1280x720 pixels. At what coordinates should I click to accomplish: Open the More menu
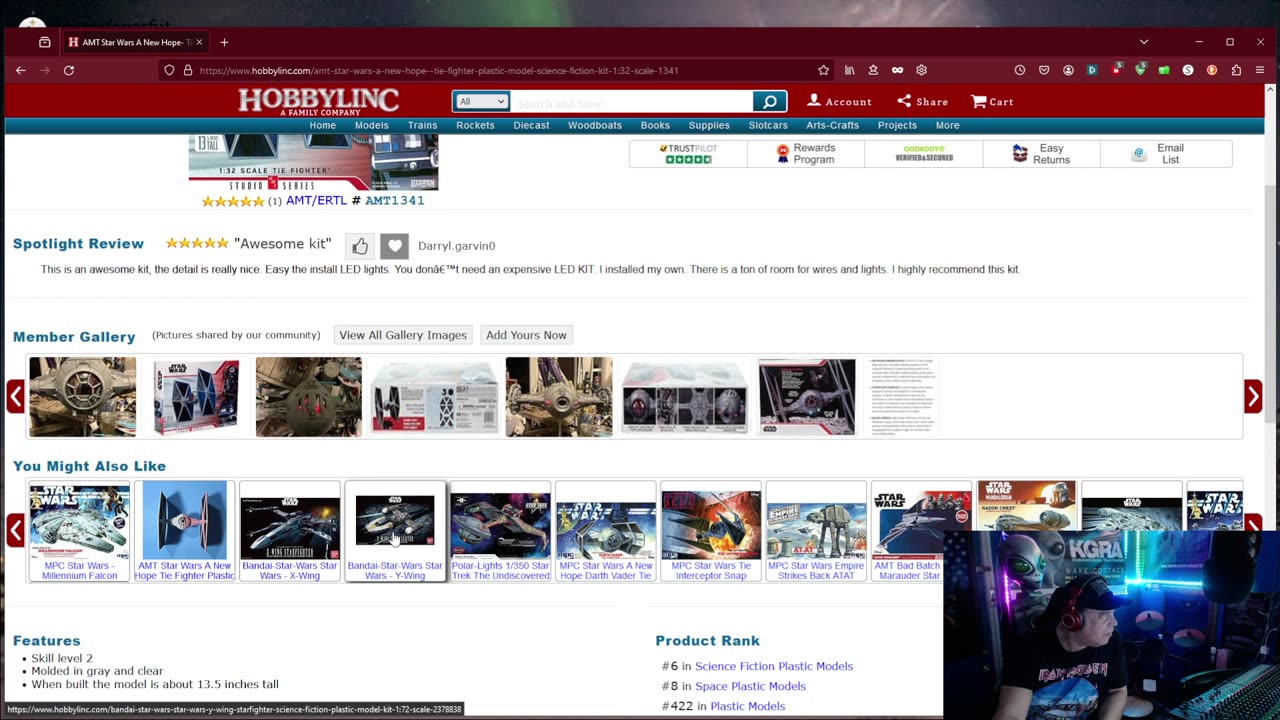947,125
